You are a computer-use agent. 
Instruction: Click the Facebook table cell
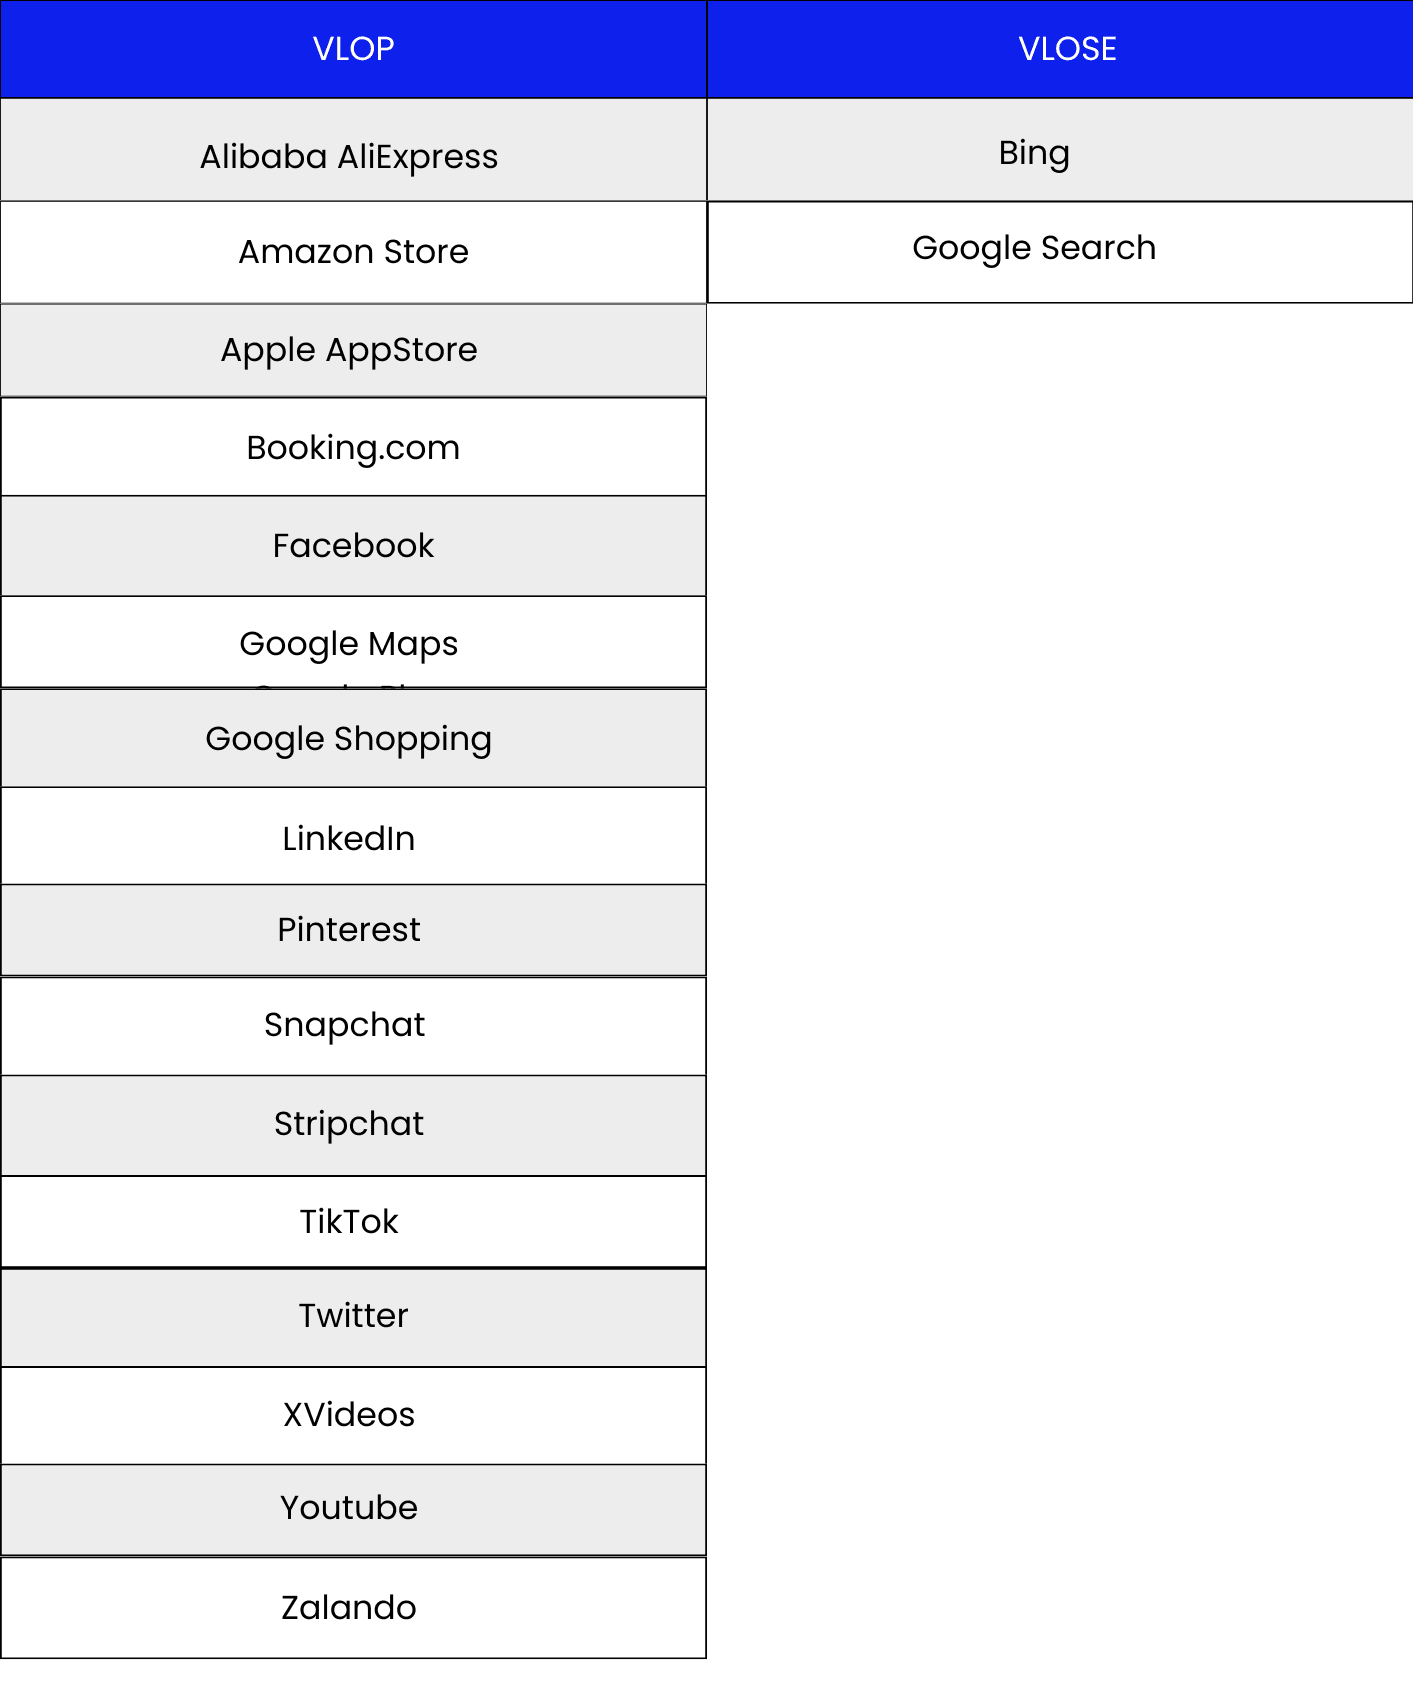click(x=353, y=546)
